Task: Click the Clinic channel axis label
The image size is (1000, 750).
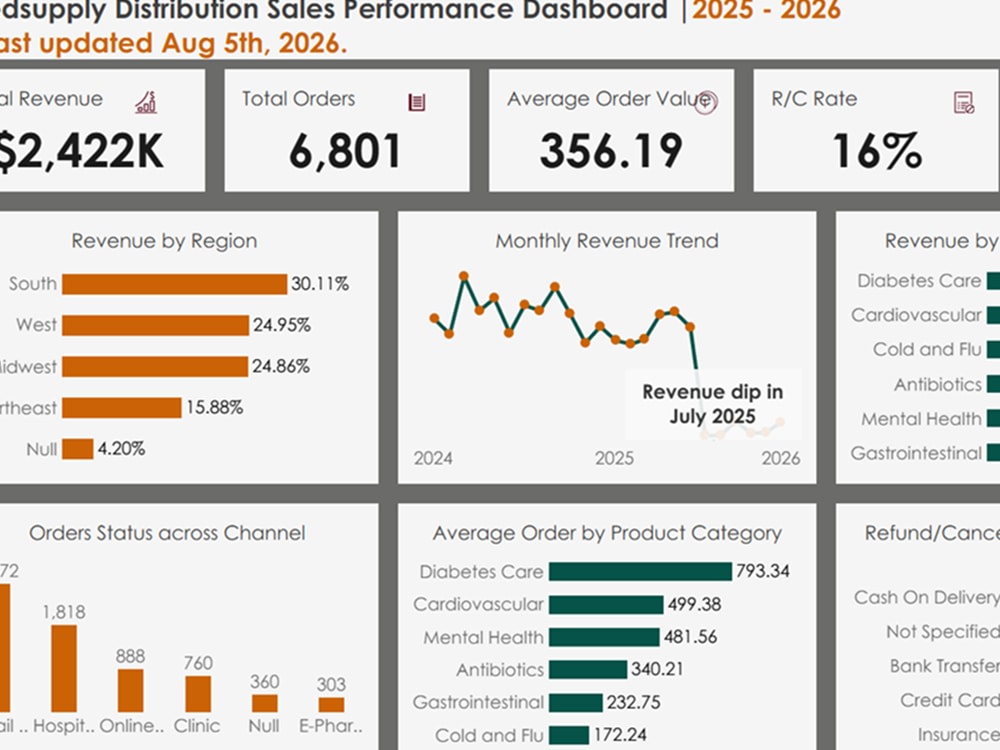Action: (196, 726)
